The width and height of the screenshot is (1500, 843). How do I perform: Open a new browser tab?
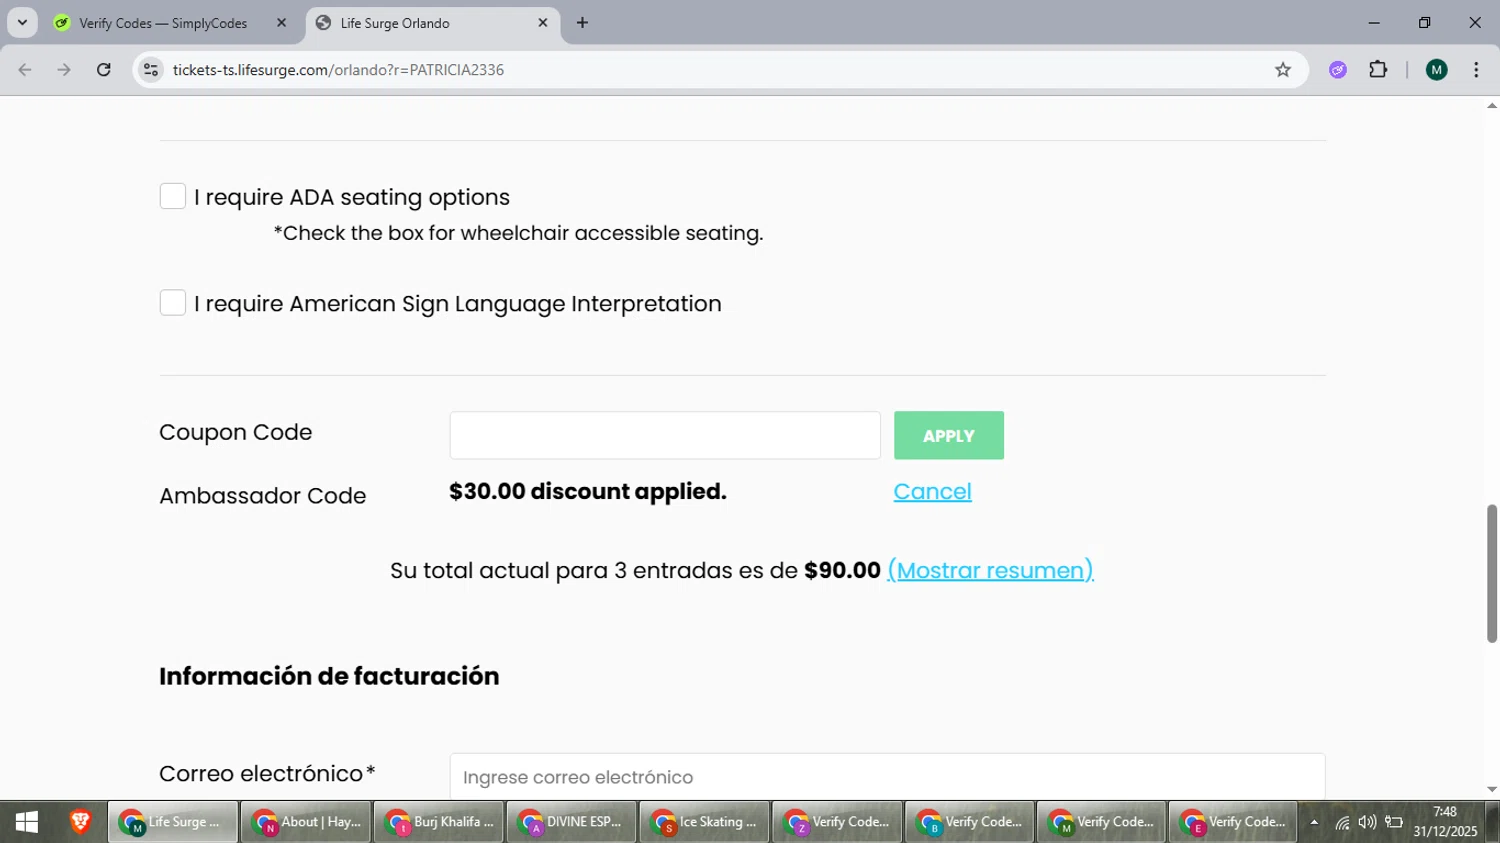[582, 22]
